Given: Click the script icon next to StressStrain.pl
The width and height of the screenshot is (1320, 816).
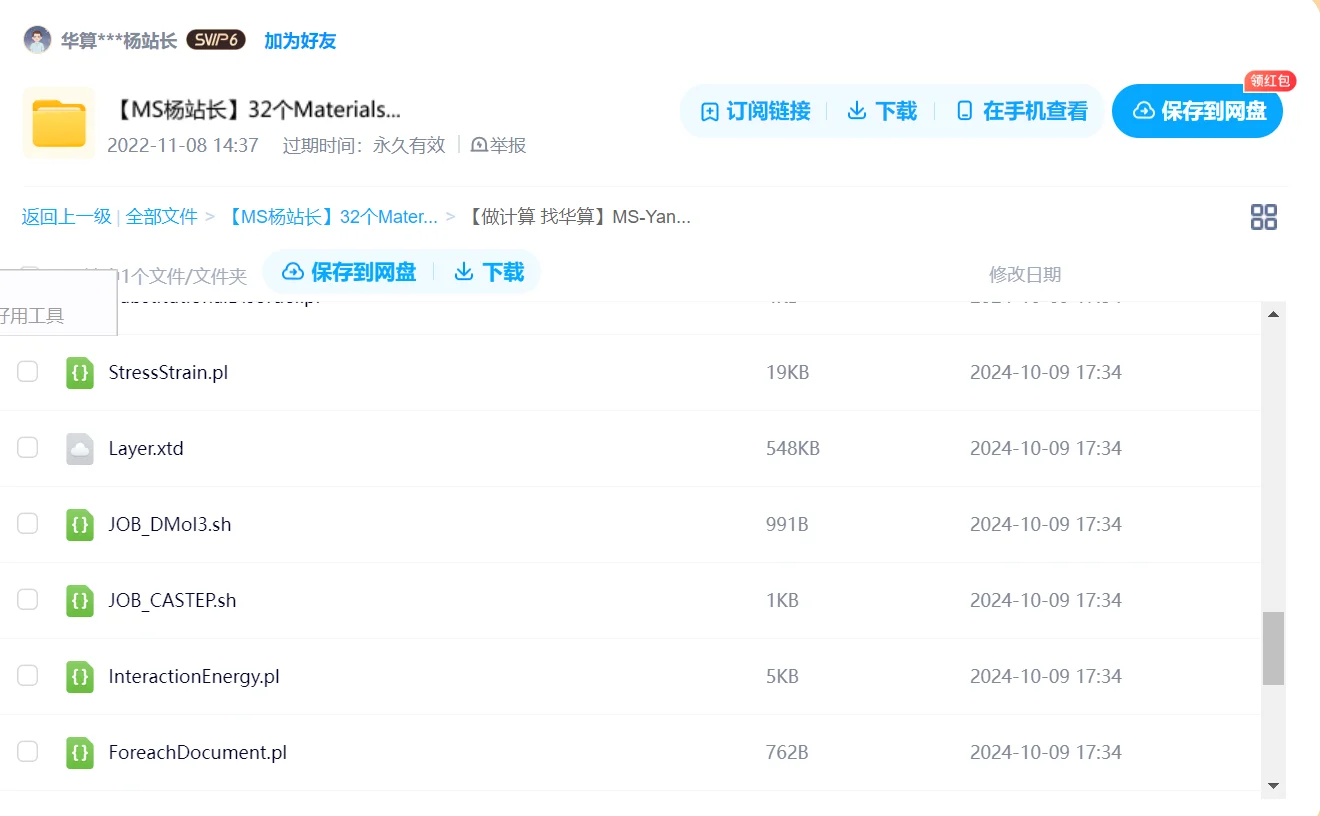Looking at the screenshot, I should coord(79,371).
